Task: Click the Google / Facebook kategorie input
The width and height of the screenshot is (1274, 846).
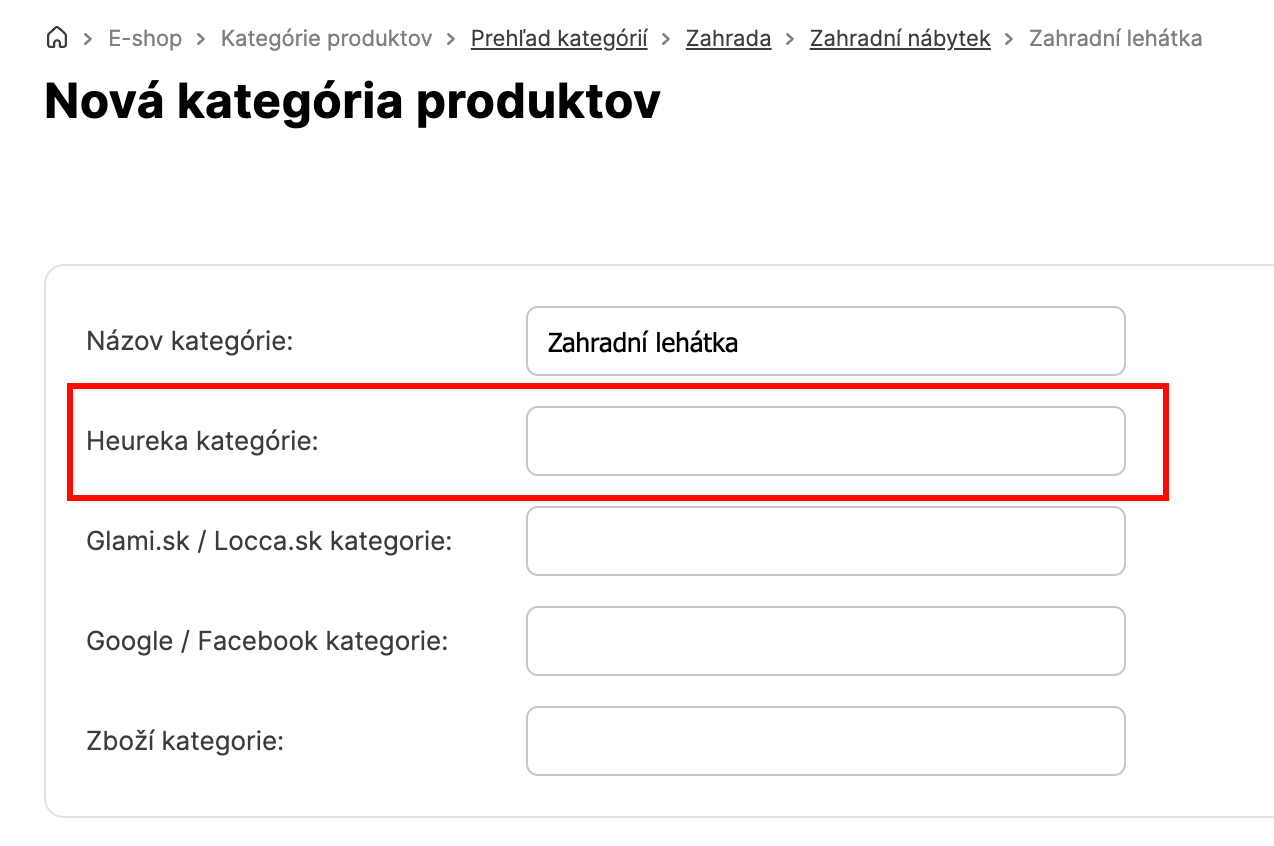Action: (x=825, y=641)
